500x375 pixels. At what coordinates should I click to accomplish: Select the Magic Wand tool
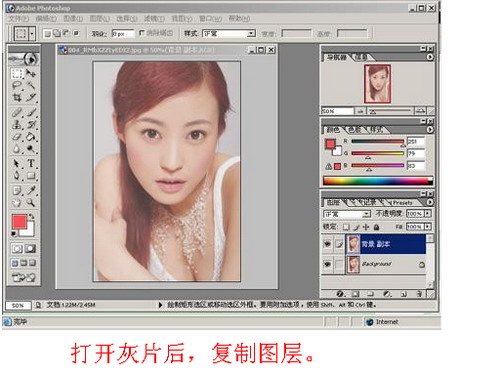[x=31, y=86]
